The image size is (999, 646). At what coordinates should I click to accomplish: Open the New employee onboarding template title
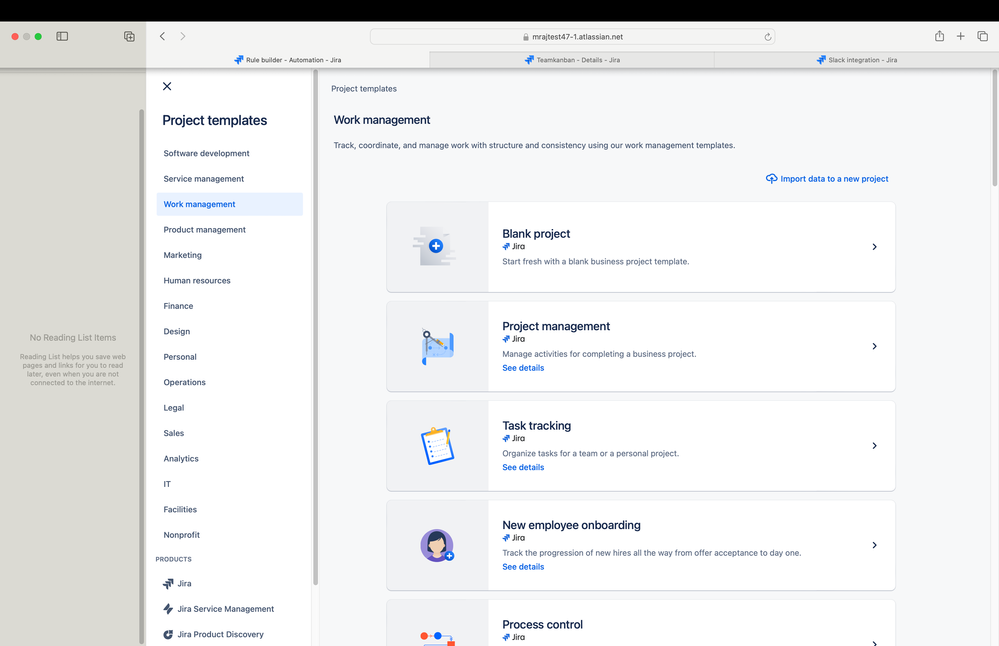pyautogui.click(x=571, y=525)
